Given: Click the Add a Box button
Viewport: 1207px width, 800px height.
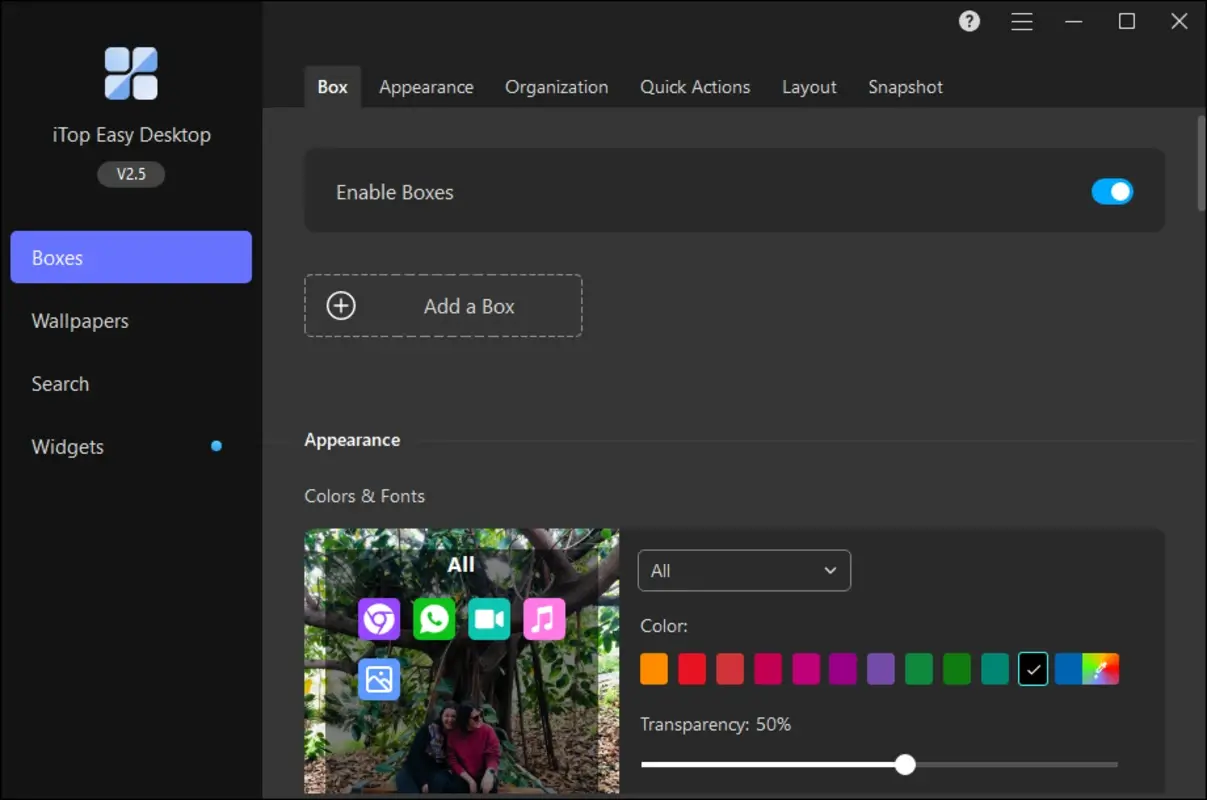Looking at the screenshot, I should click(x=443, y=305).
